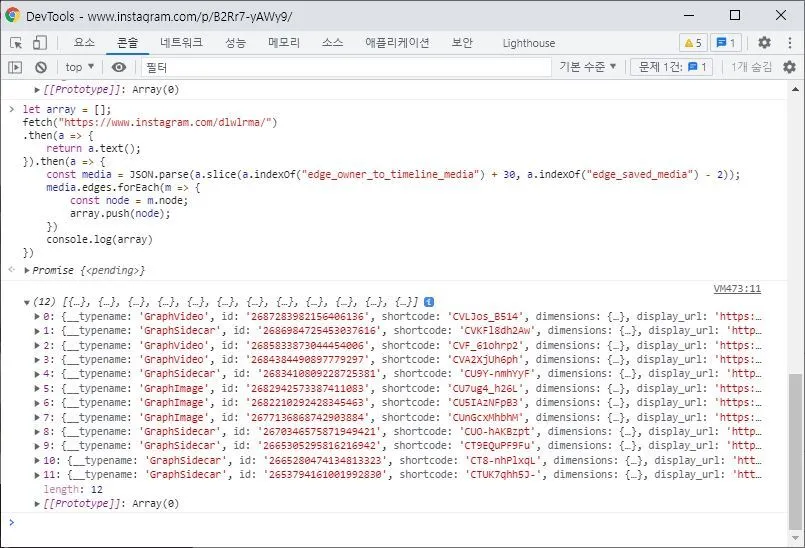Switch to the 보안 tab
The width and height of the screenshot is (805, 548).
click(x=462, y=43)
